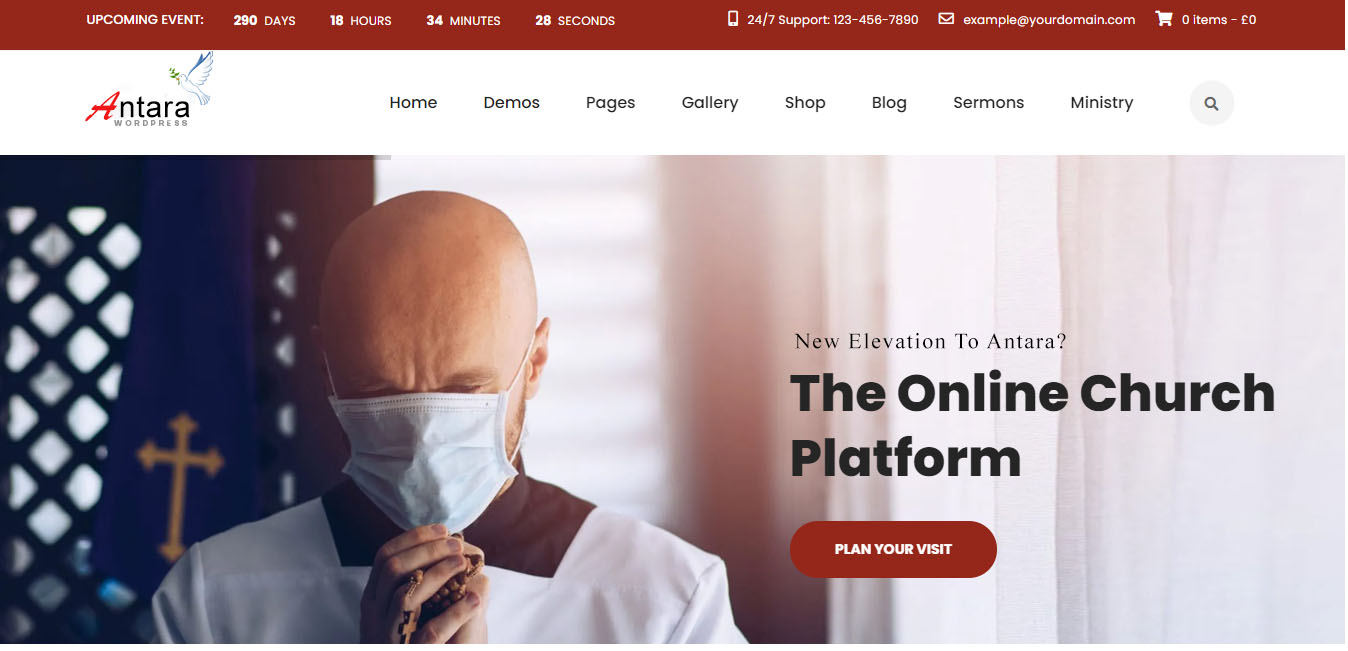Open the Pages menu

(x=610, y=103)
